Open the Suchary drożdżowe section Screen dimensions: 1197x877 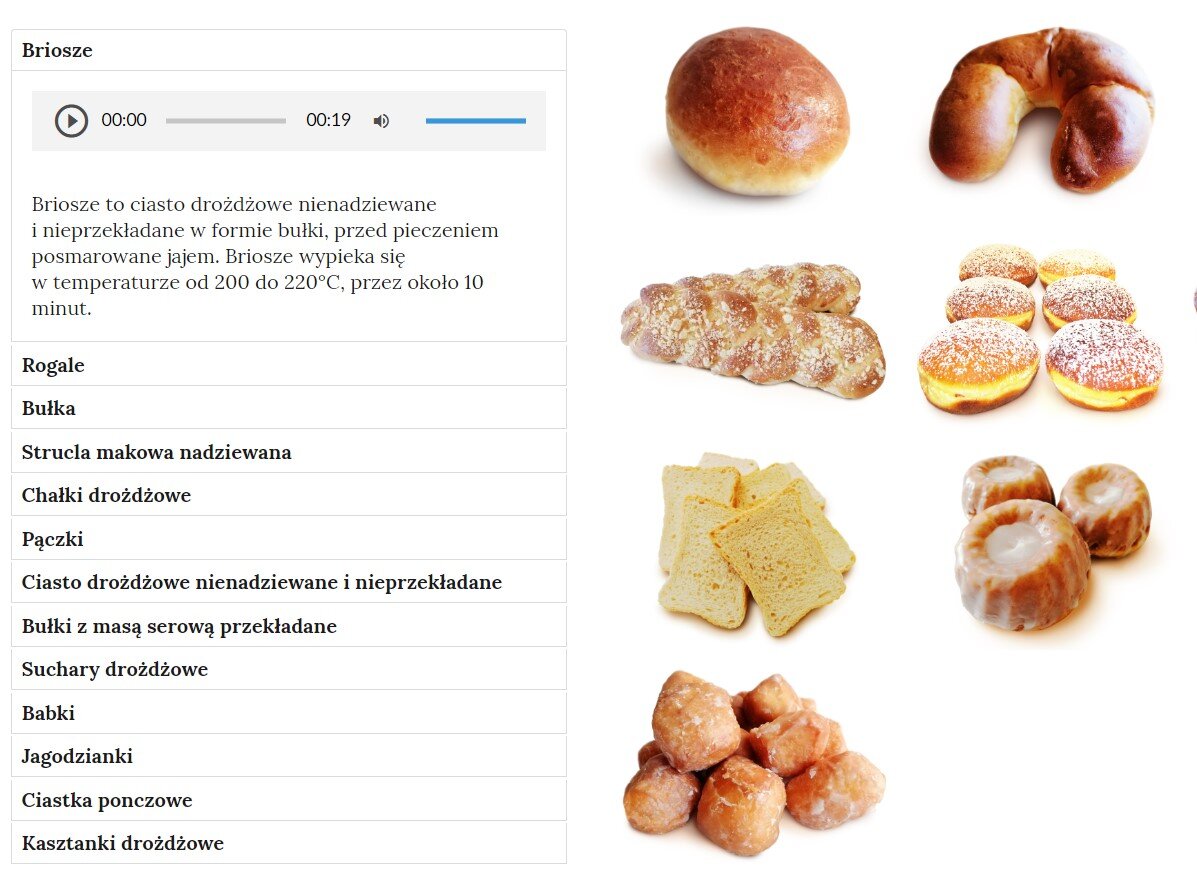pyautogui.click(x=289, y=669)
